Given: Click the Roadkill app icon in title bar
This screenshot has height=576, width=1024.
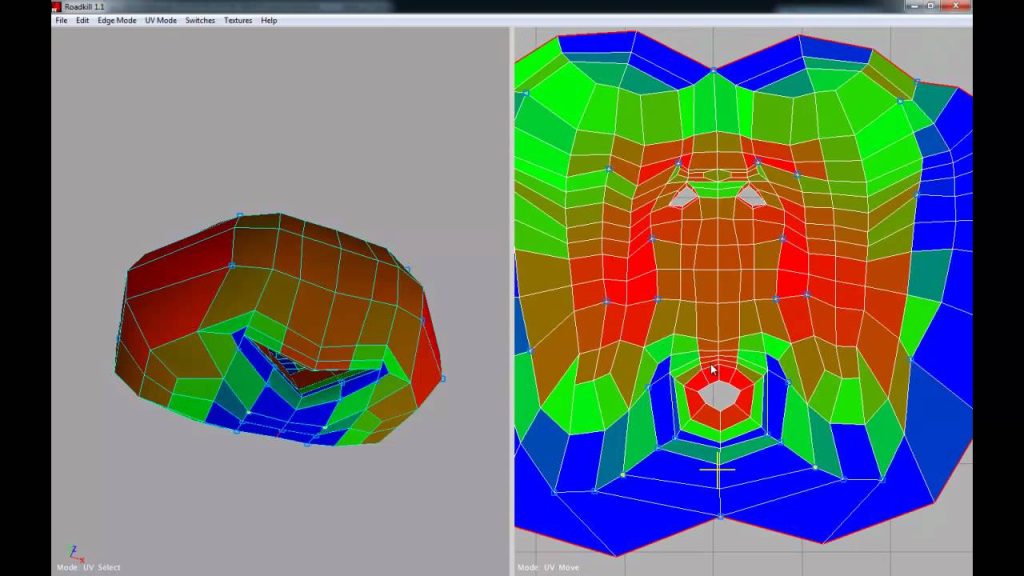Looking at the screenshot, I should 56,7.
